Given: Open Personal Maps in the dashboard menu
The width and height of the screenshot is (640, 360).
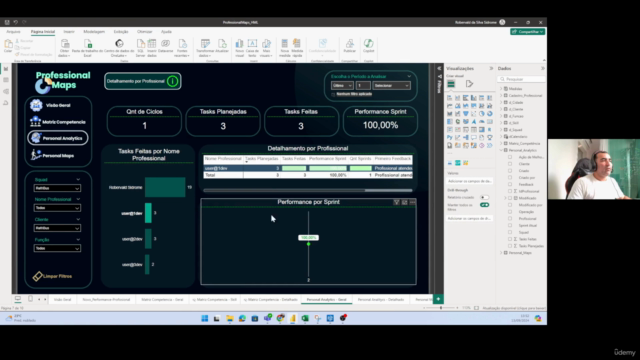Looking at the screenshot, I should point(52,156).
